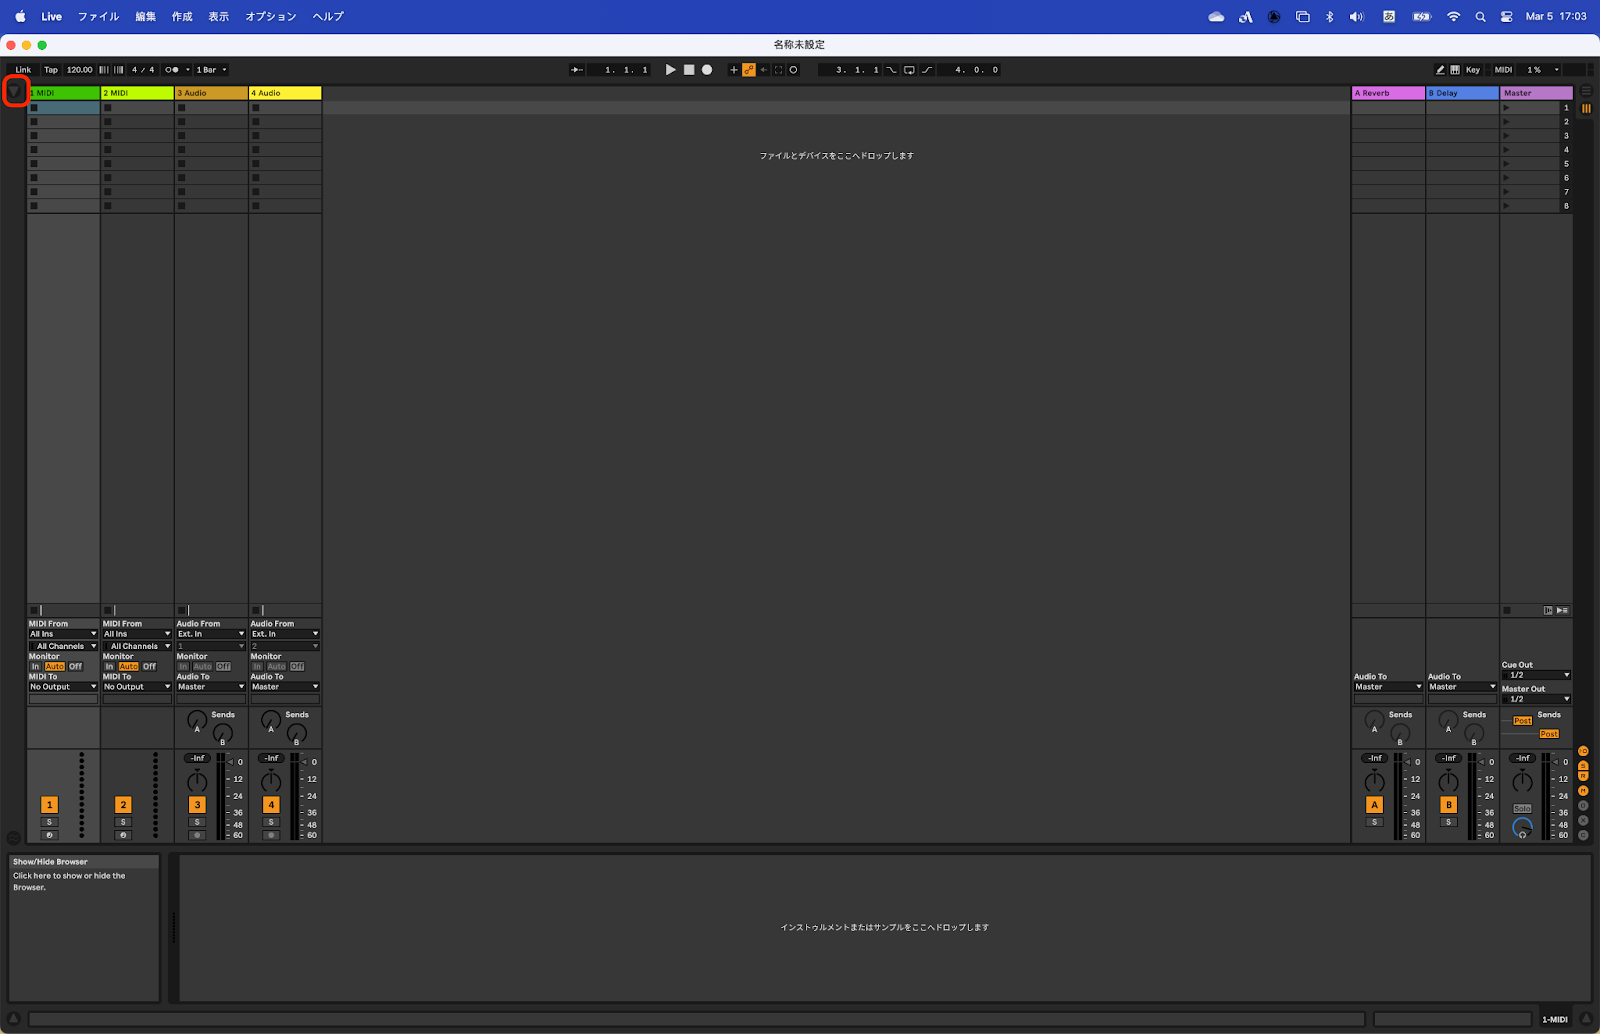The image size is (1600, 1034).
Task: Open track 1 MIDI To No Output dropdown
Action: (63, 687)
